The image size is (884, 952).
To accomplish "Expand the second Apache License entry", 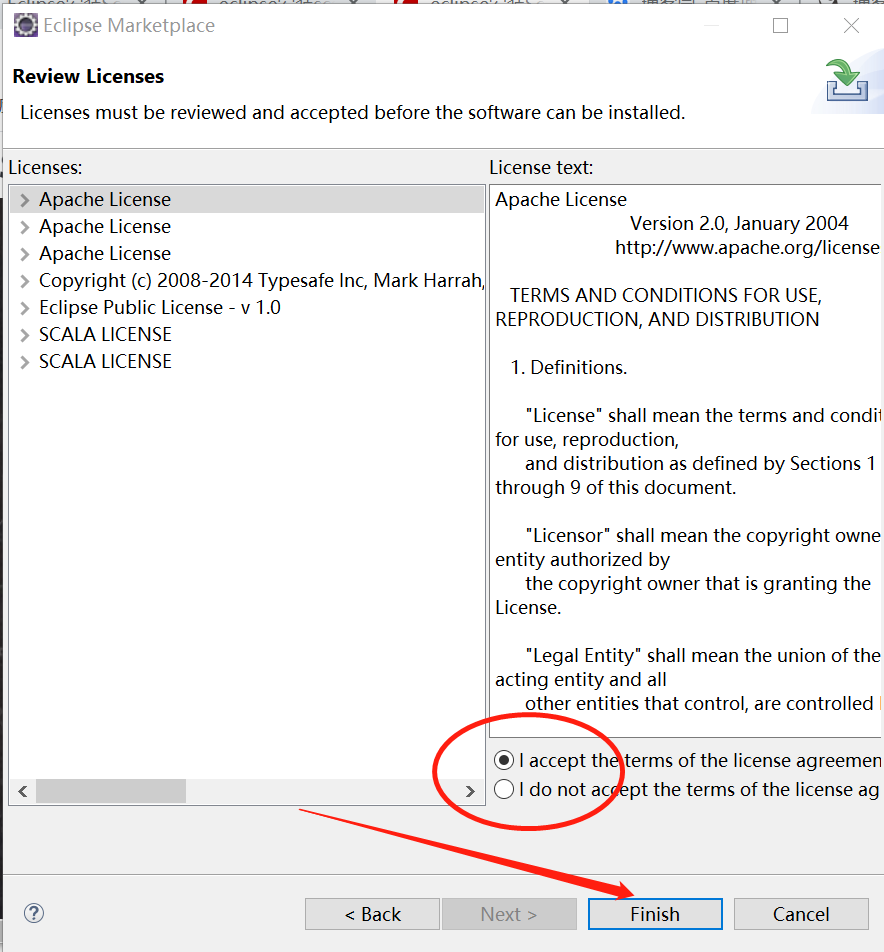I will tap(25, 227).
